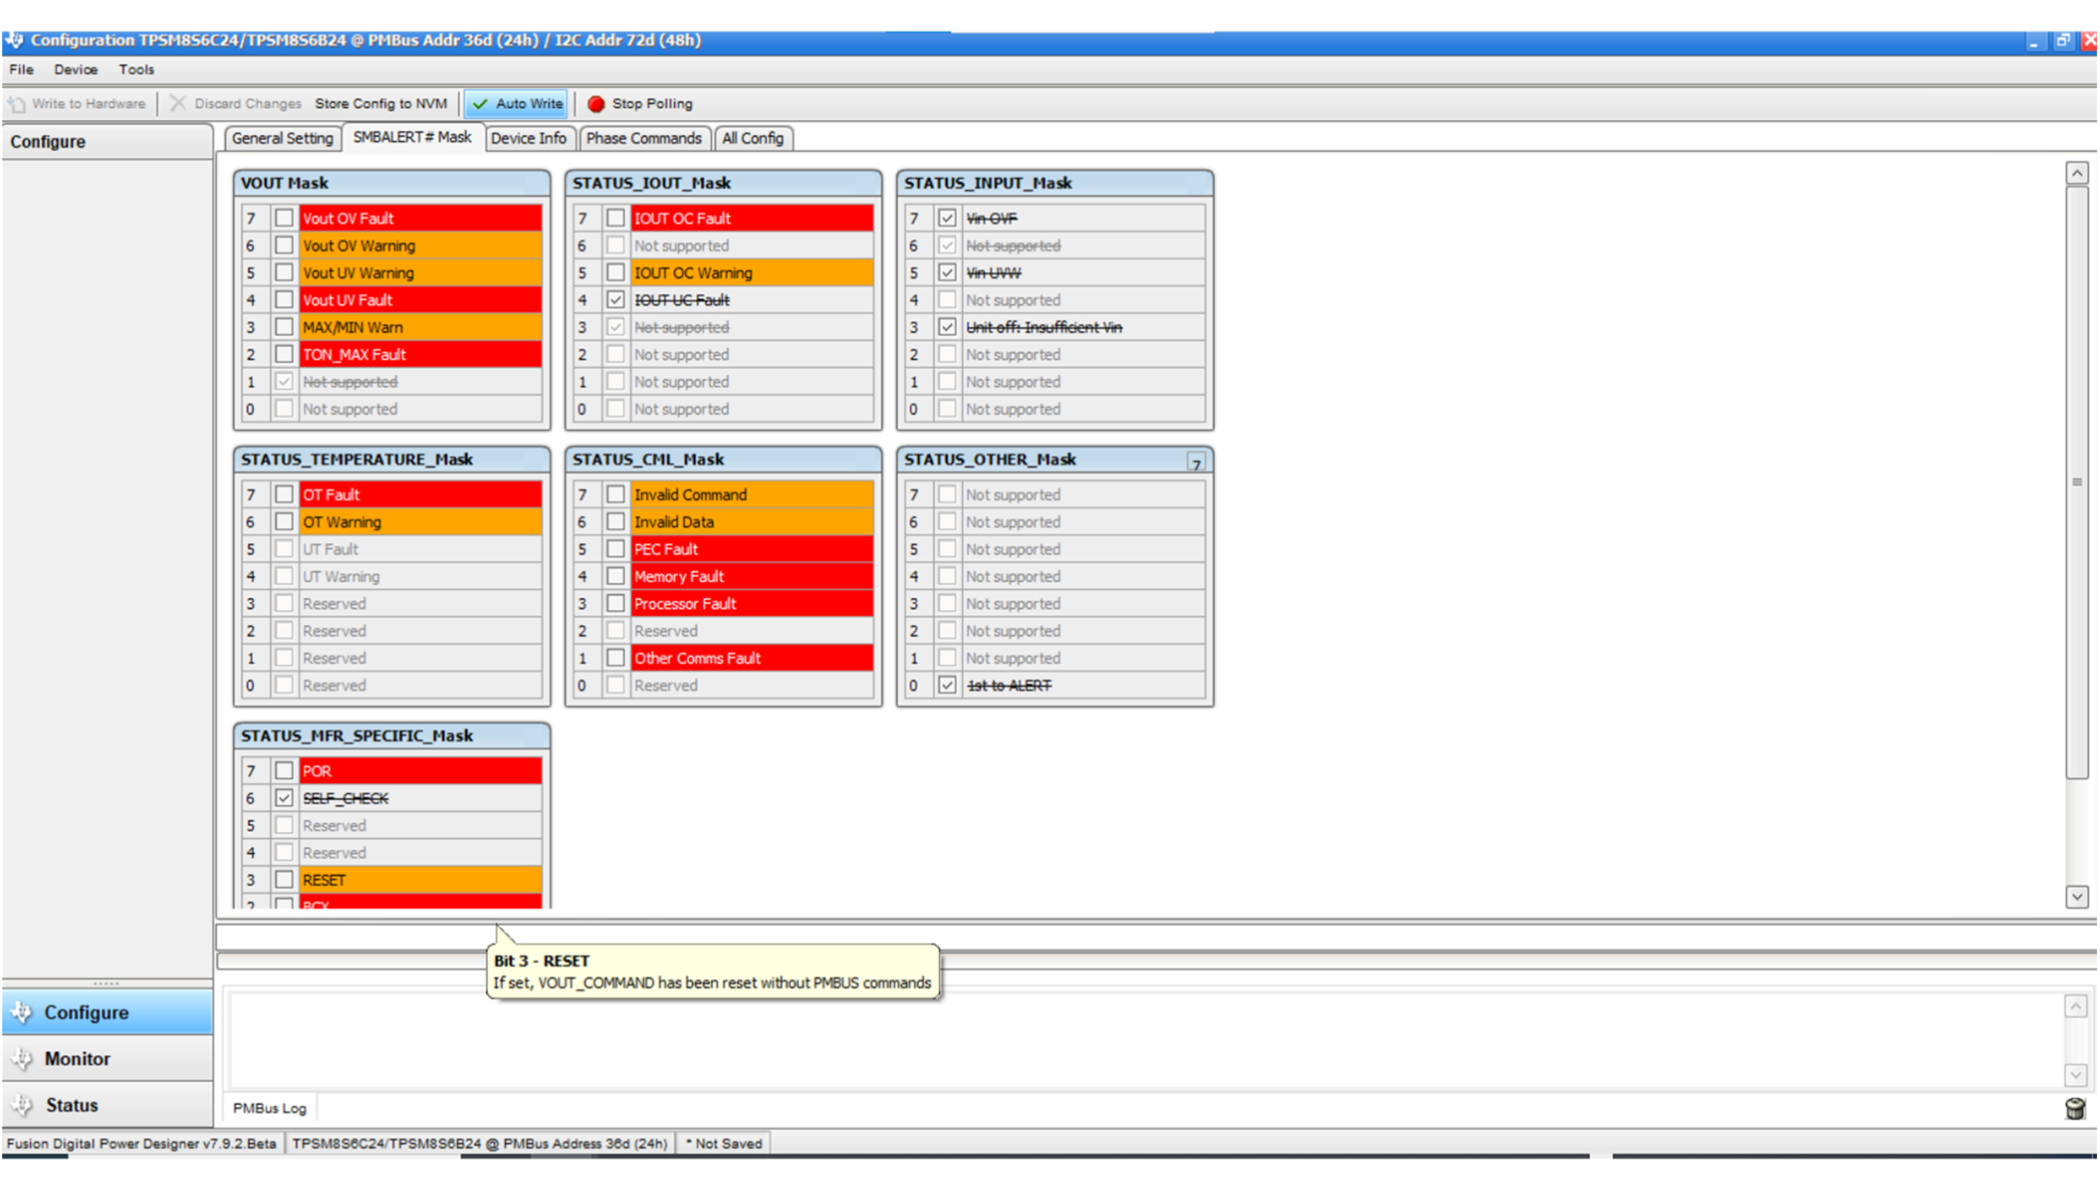2100x1183 pixels.
Task: Uncheck the Vin OVF mask checkbox
Action: [x=946, y=217]
